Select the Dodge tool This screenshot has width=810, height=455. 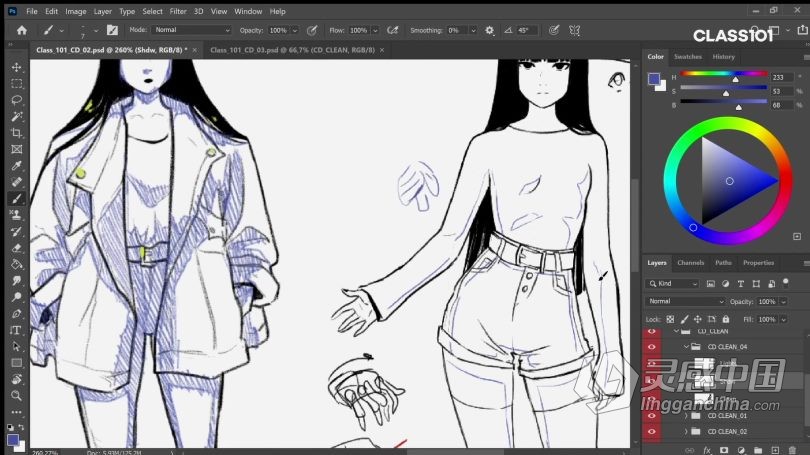click(x=17, y=297)
